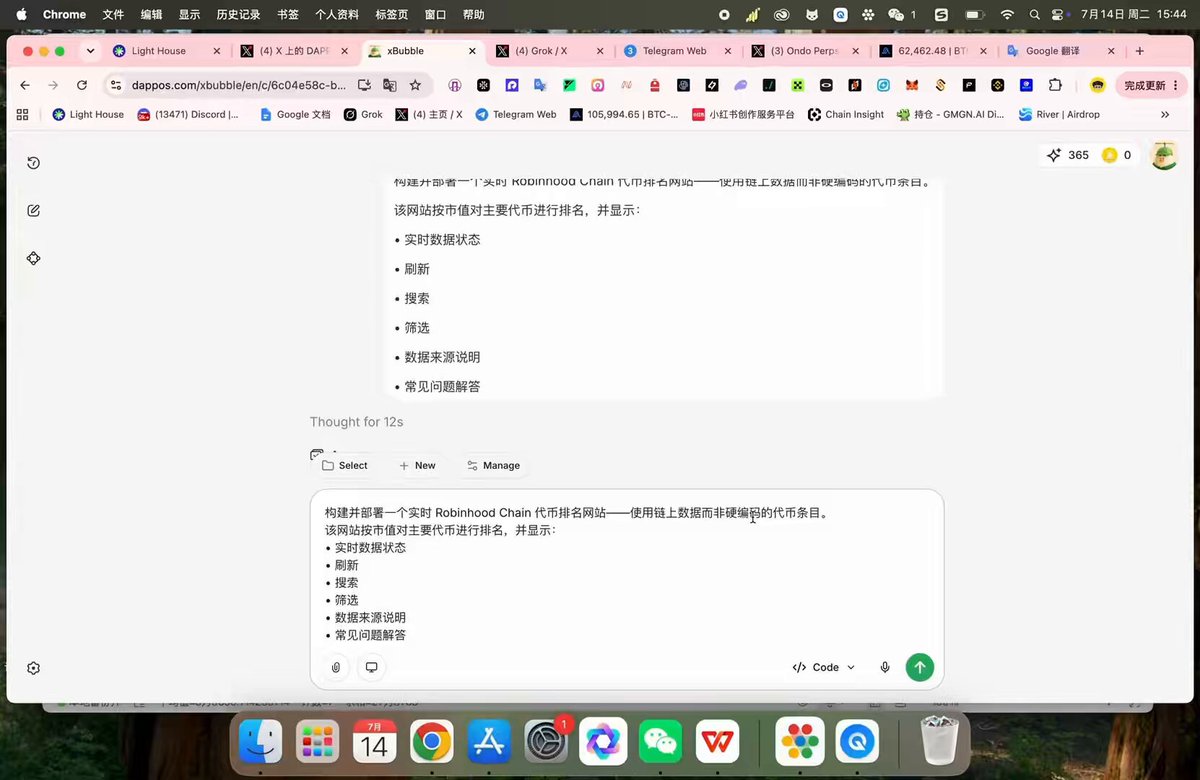The height and width of the screenshot is (780, 1200).
Task: Activate microphone voice input
Action: 885,667
